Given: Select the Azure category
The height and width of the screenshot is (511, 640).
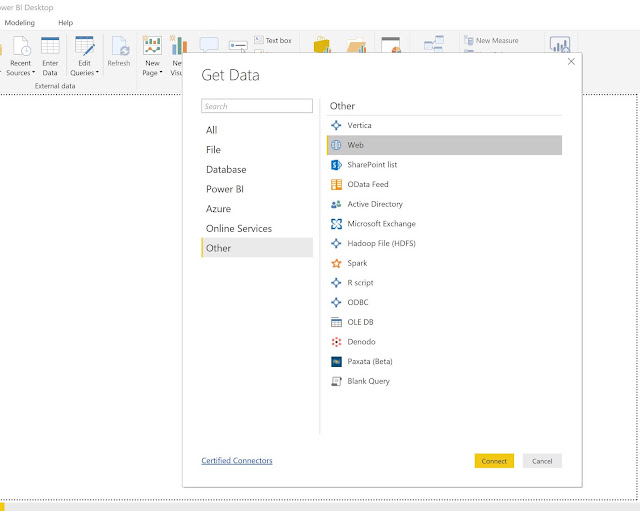Looking at the screenshot, I should click(257, 209).
